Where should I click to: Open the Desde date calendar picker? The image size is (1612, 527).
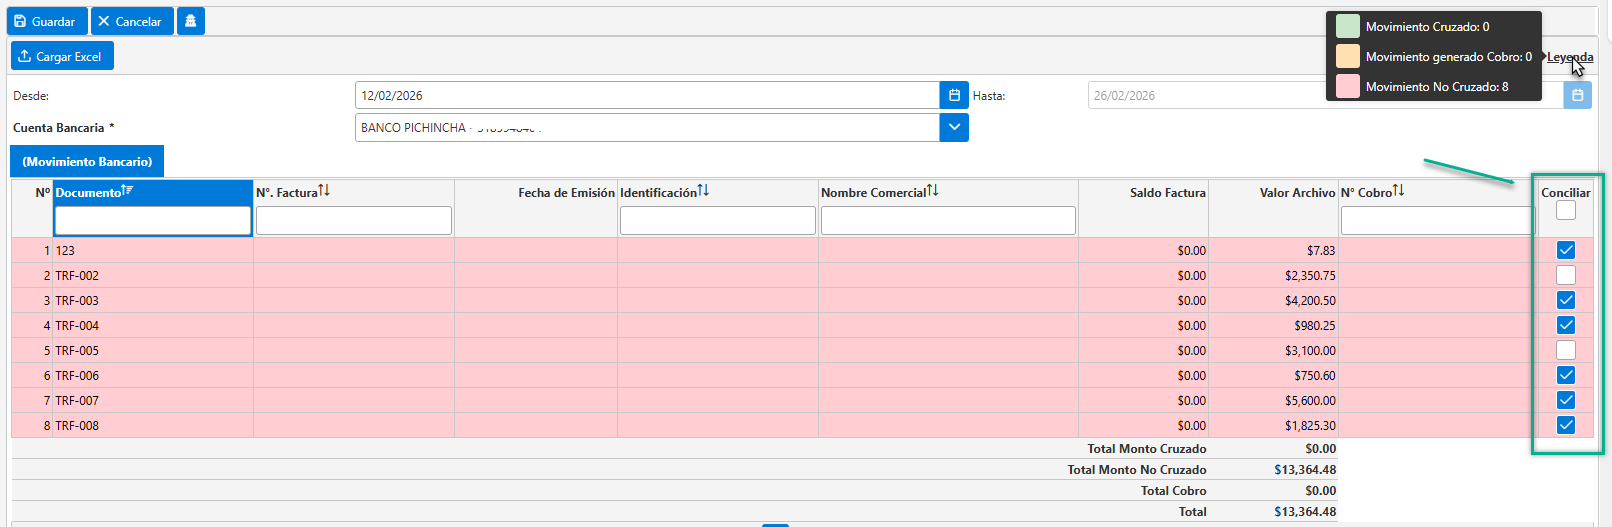tap(954, 95)
